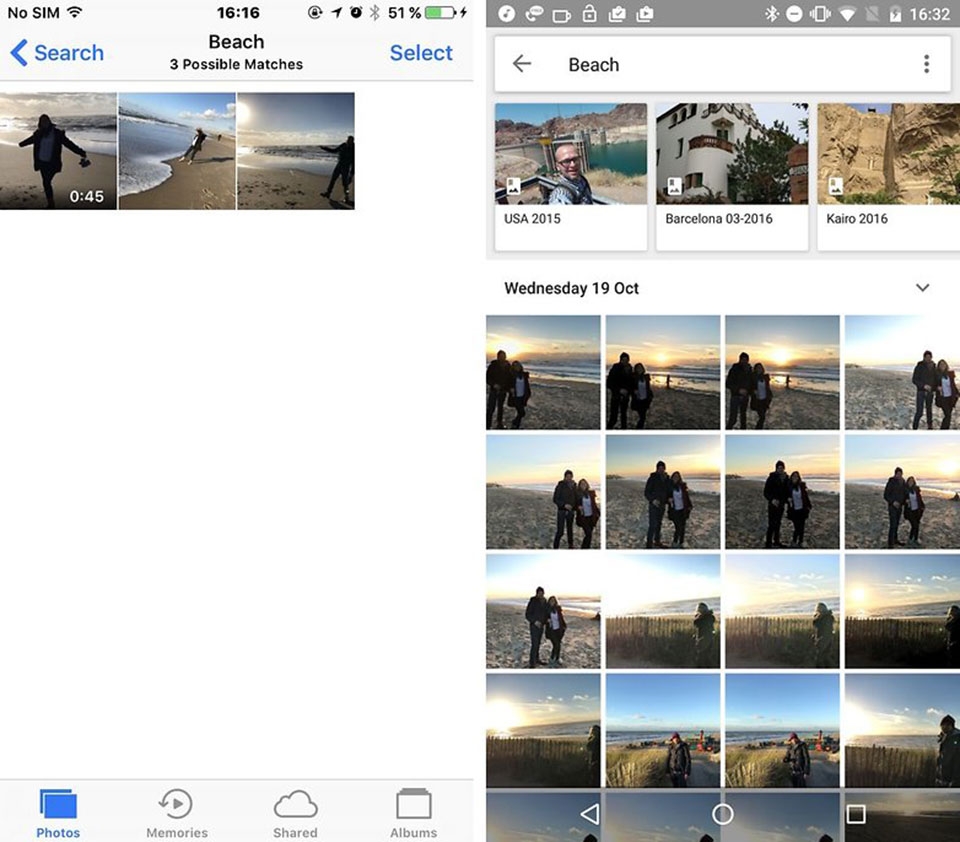960x842 pixels.
Task: Open the third beach match with sun
Action: tap(296, 151)
